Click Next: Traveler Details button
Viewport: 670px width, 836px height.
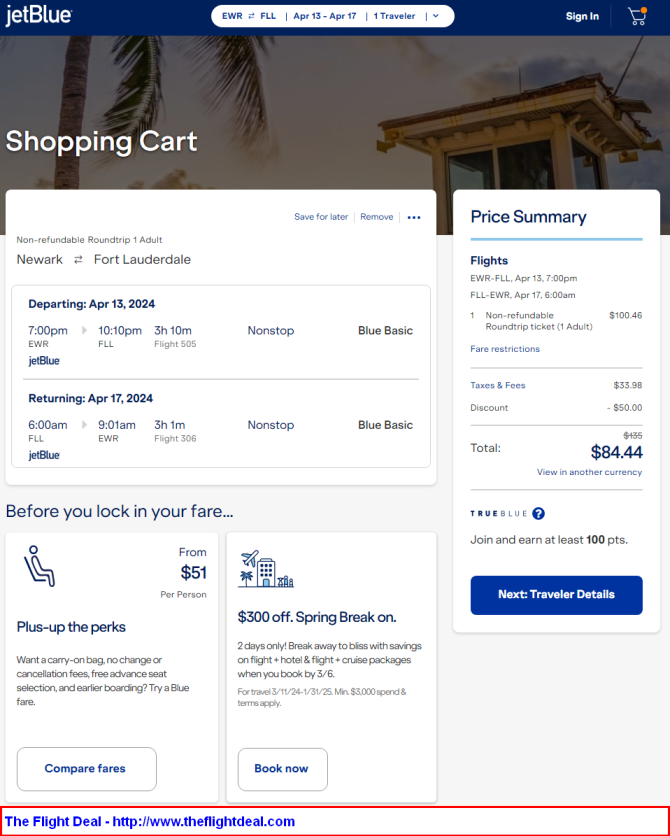(x=556, y=594)
